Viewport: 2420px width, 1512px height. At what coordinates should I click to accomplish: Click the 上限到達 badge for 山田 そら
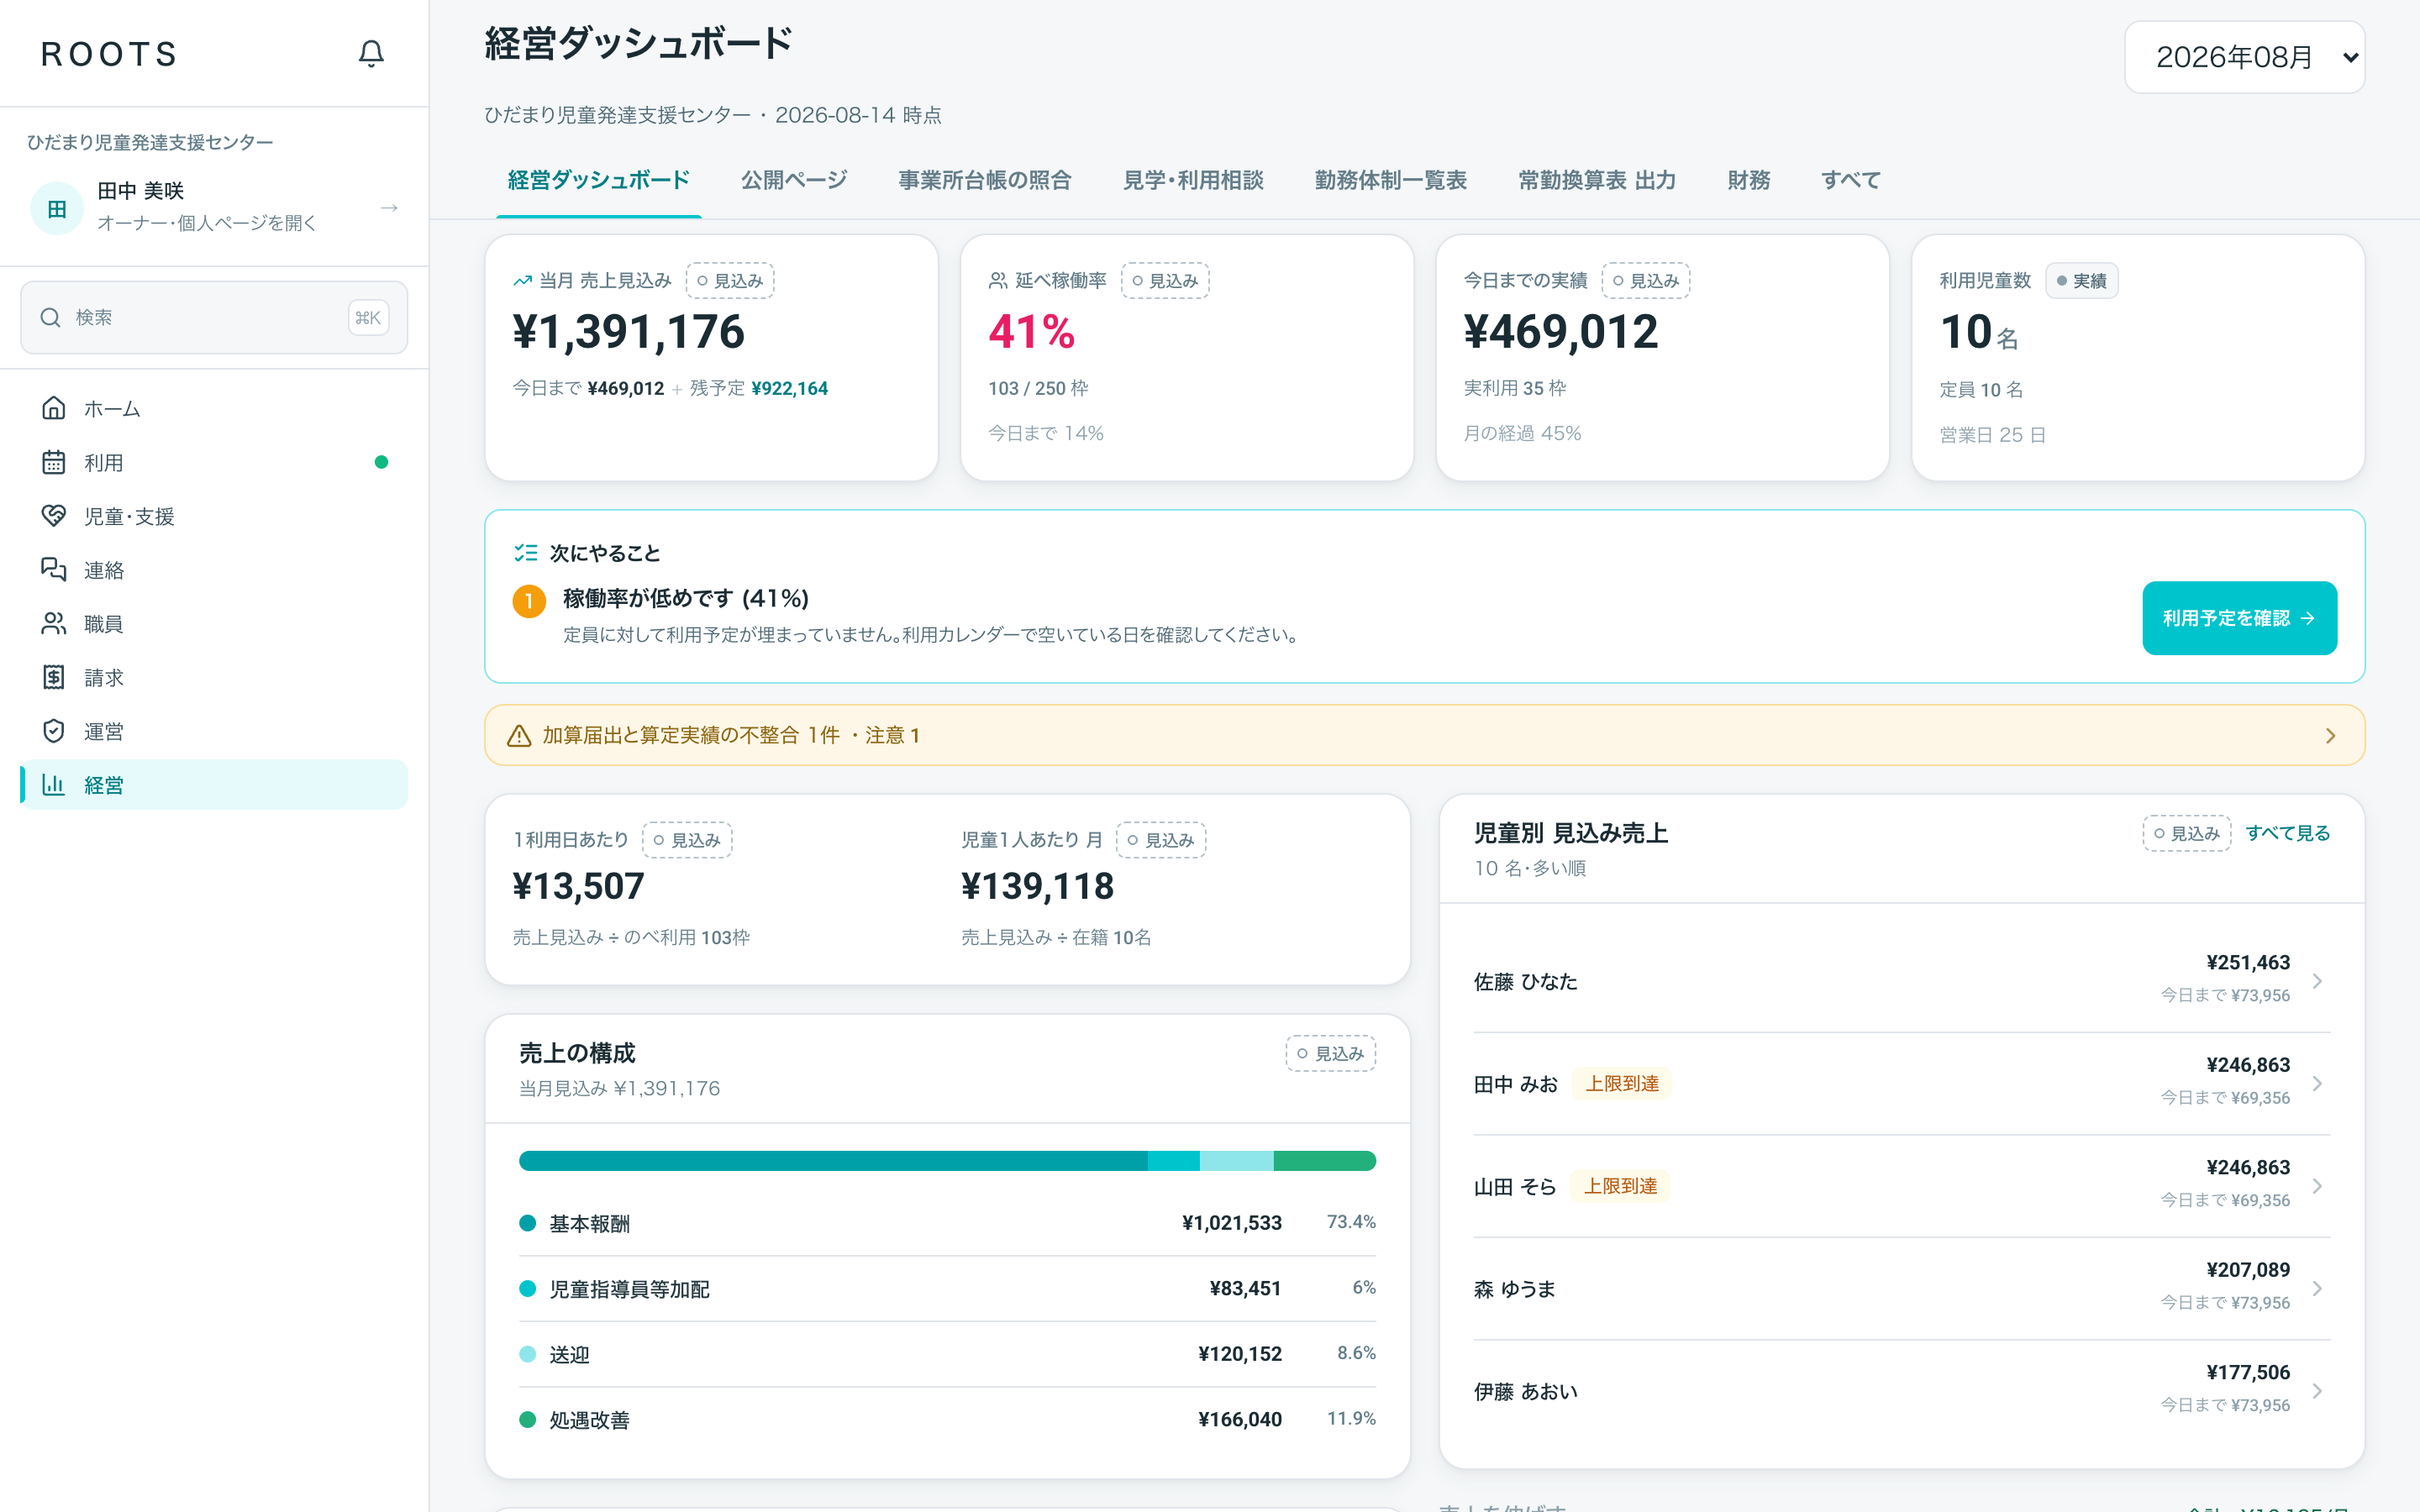click(1620, 1186)
